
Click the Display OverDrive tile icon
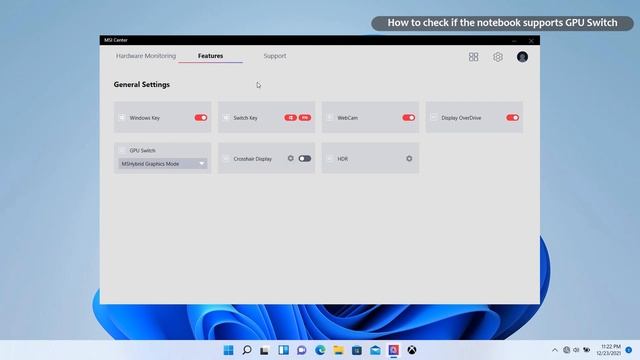tap(433, 118)
